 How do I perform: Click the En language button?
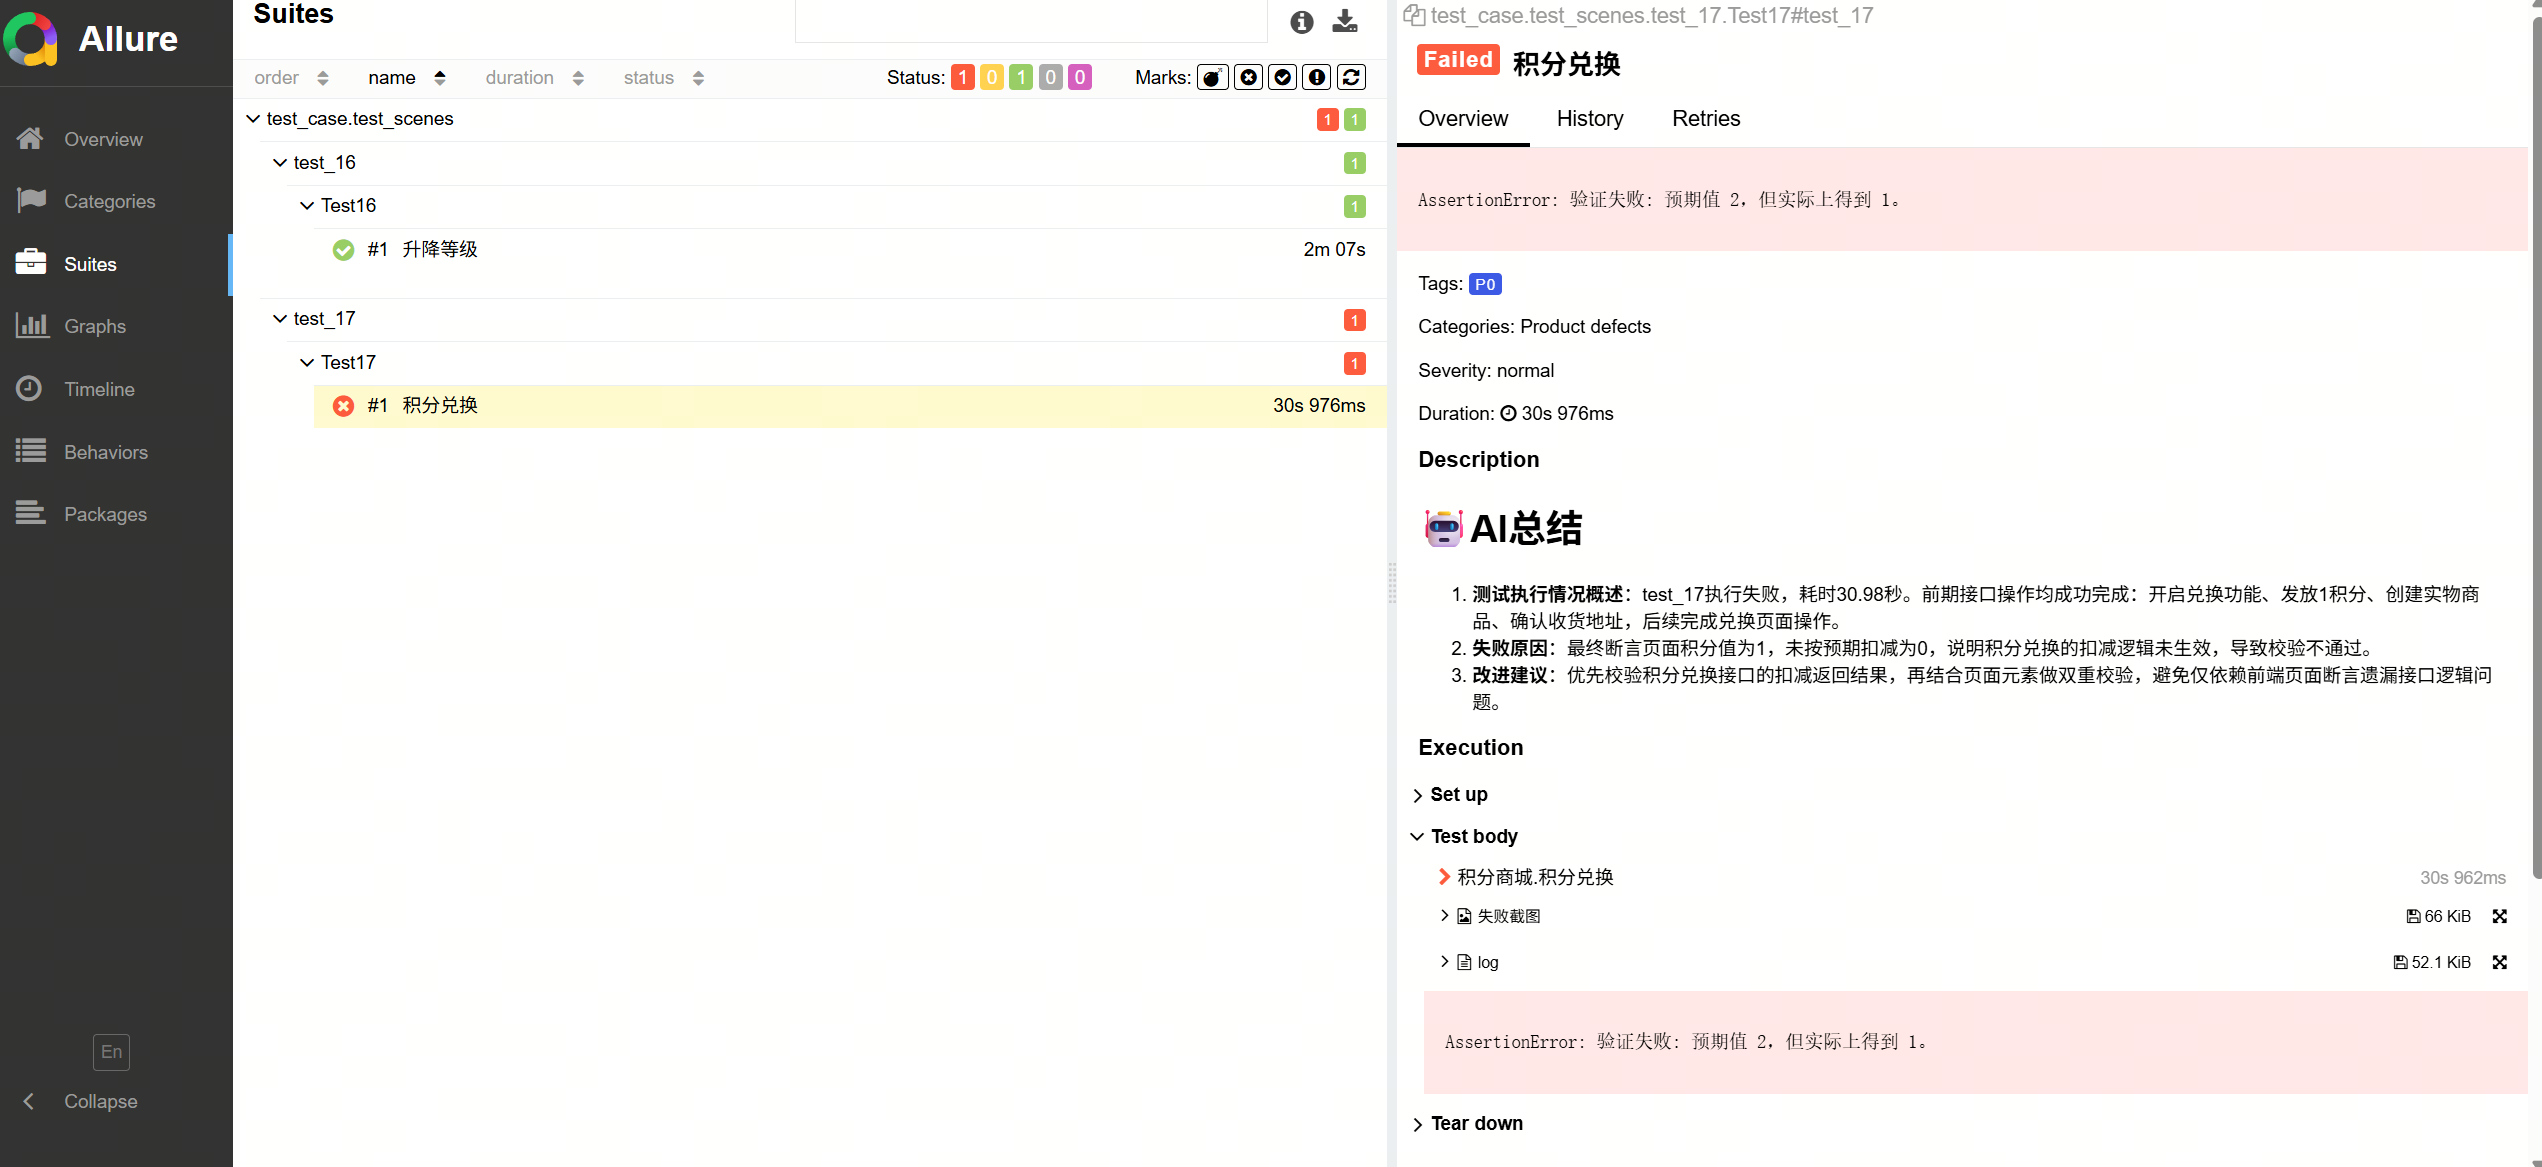tap(111, 1051)
